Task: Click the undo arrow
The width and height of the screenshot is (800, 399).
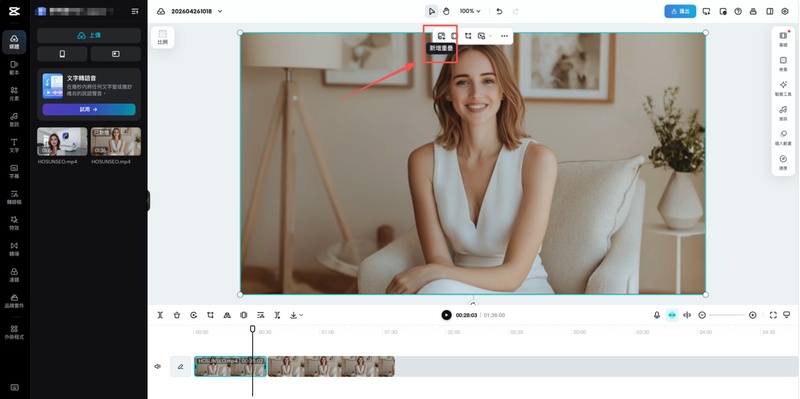Action: [x=499, y=11]
